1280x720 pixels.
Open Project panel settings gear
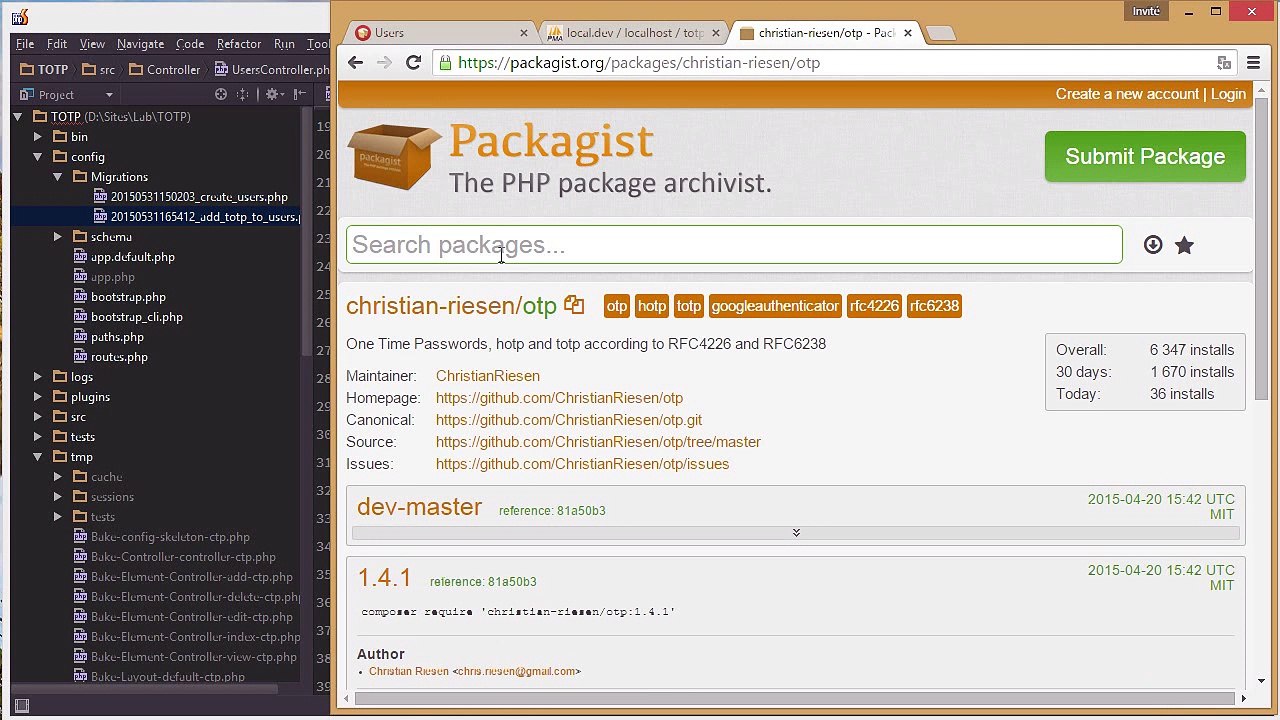click(x=271, y=94)
